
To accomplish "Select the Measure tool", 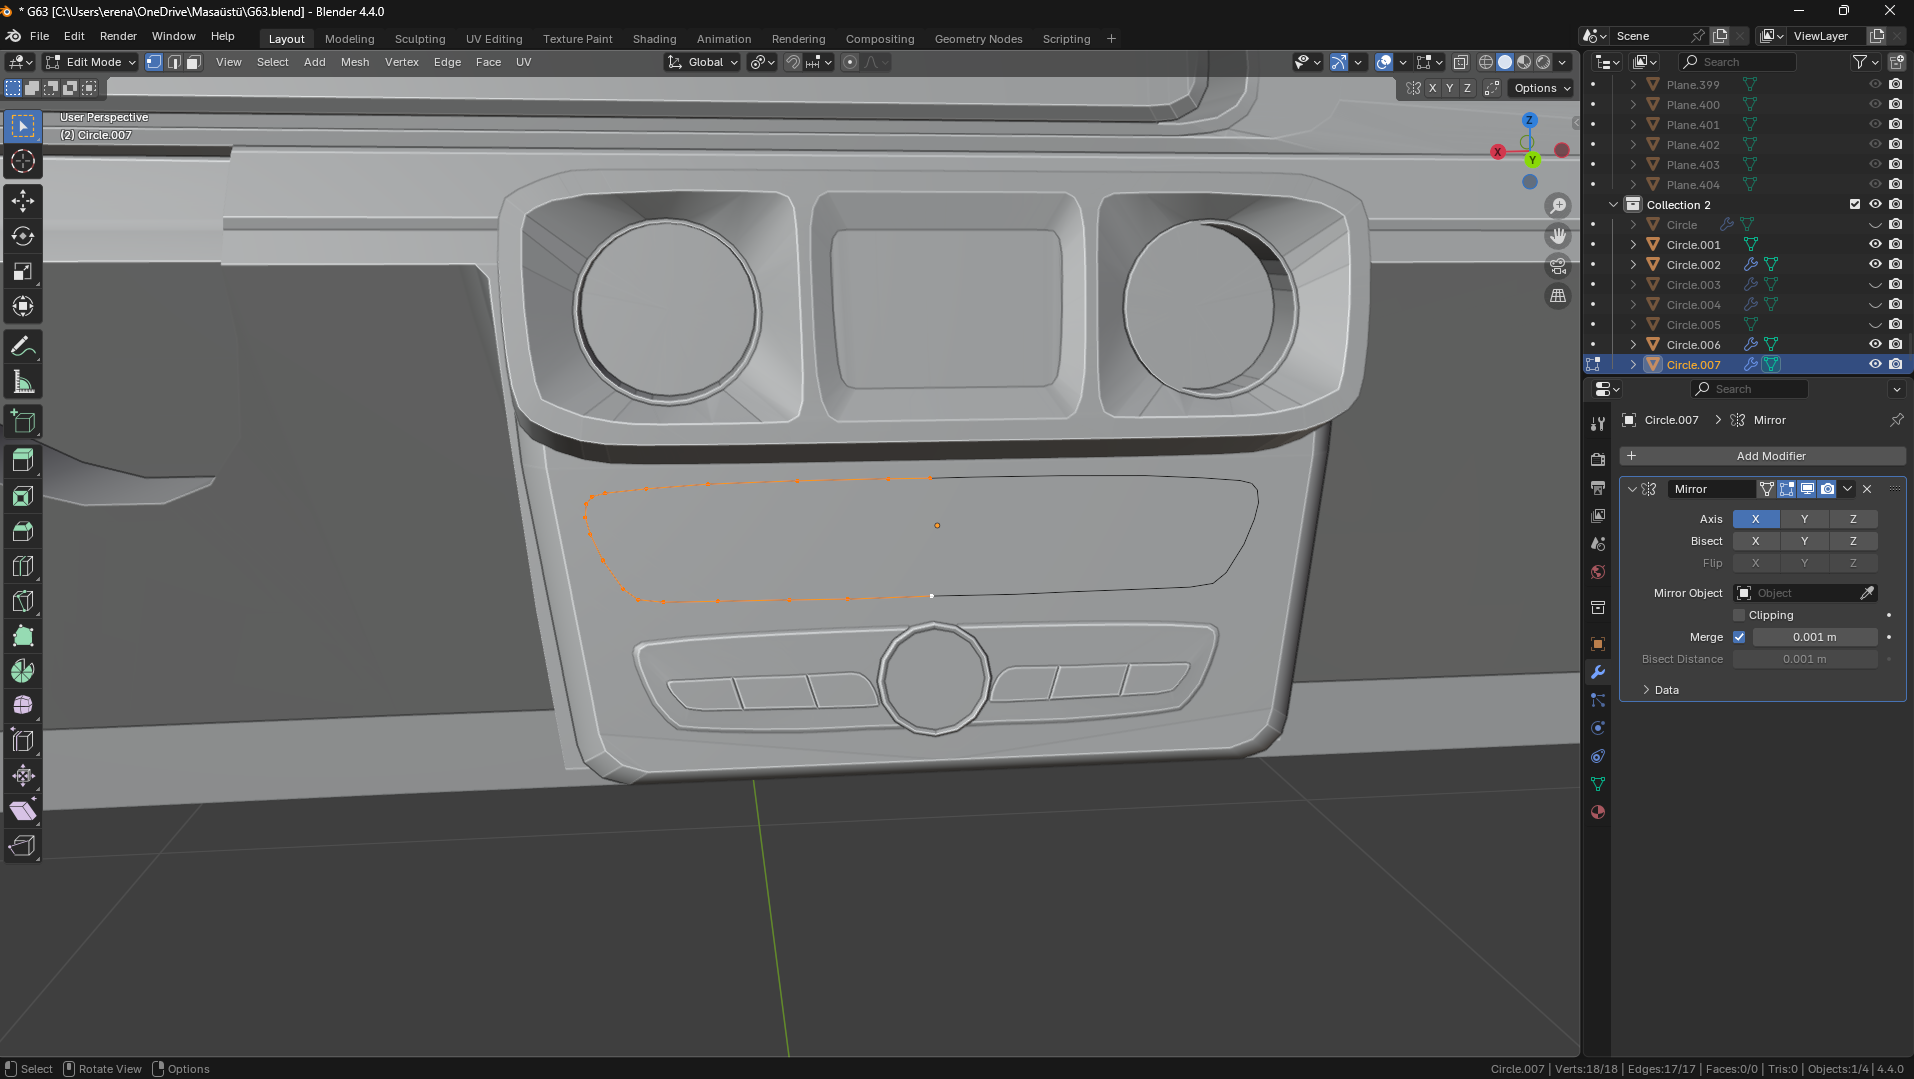I will pyautogui.click(x=23, y=382).
